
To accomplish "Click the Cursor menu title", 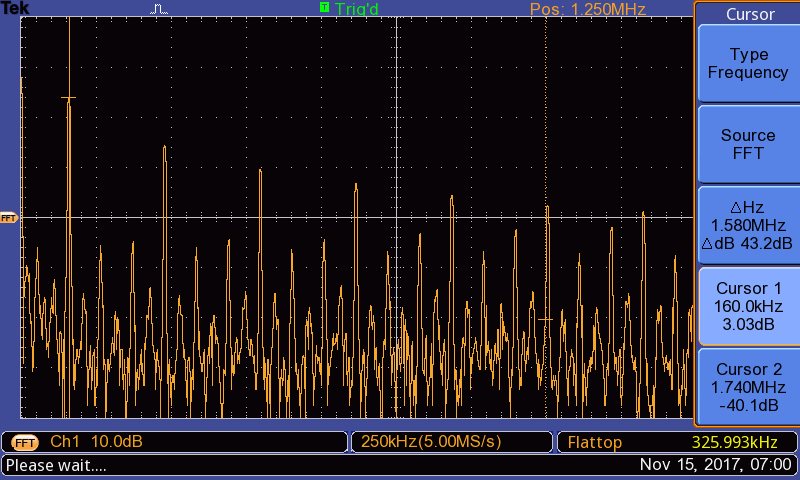I will [x=750, y=14].
